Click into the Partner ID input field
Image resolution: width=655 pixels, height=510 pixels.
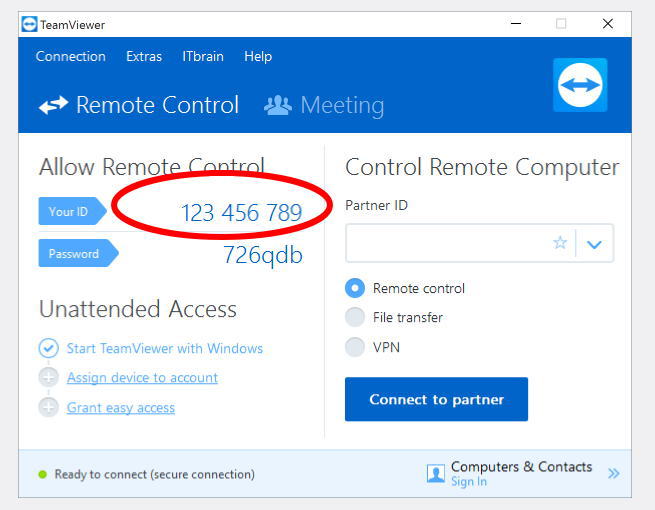point(445,243)
